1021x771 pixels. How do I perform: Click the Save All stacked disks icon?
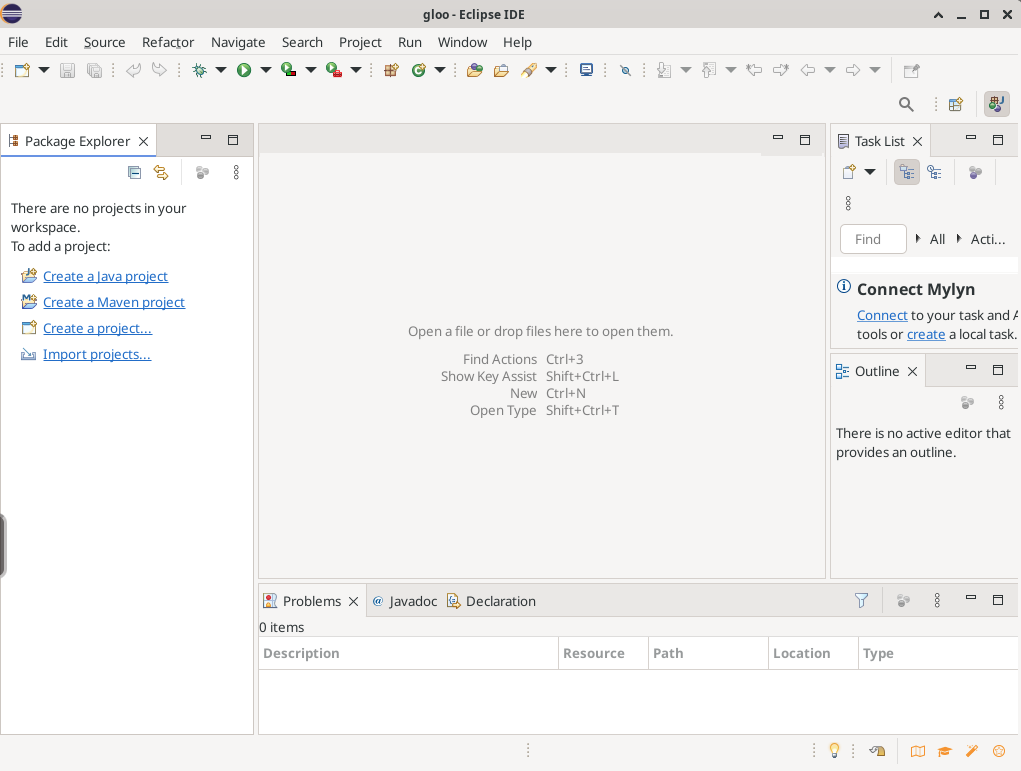[x=94, y=70]
